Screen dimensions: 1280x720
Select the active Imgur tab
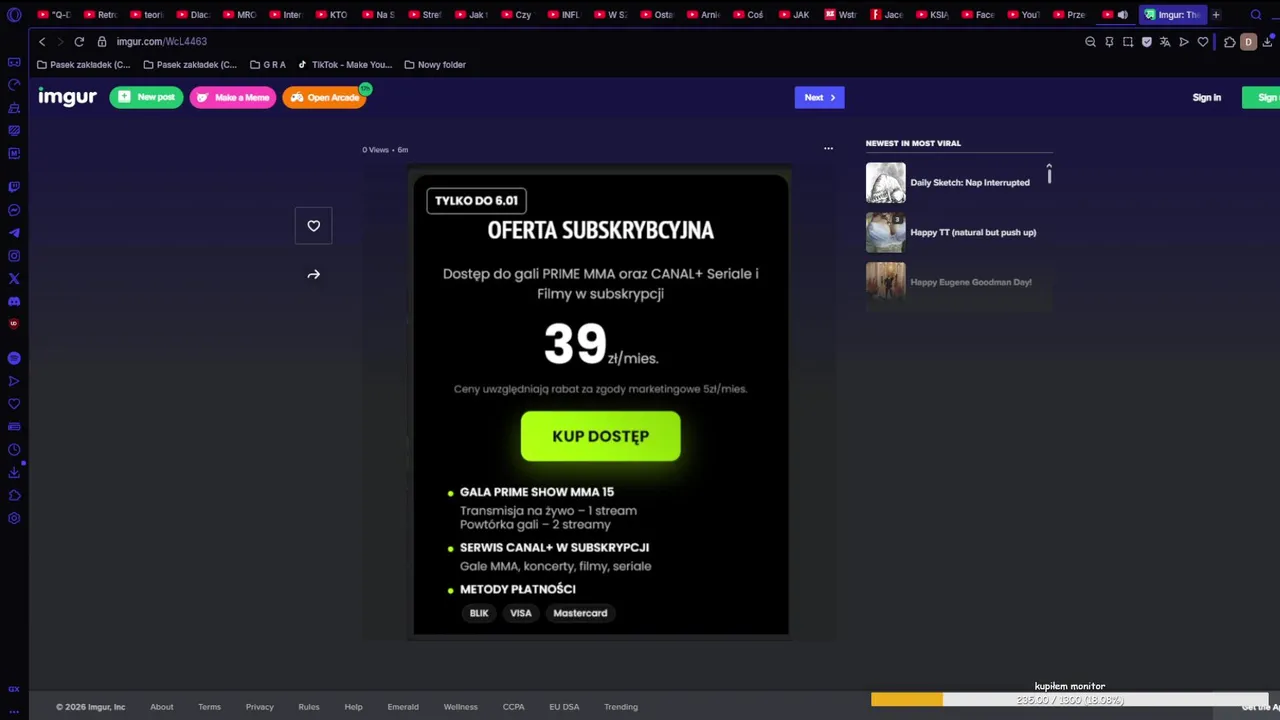(1172, 15)
